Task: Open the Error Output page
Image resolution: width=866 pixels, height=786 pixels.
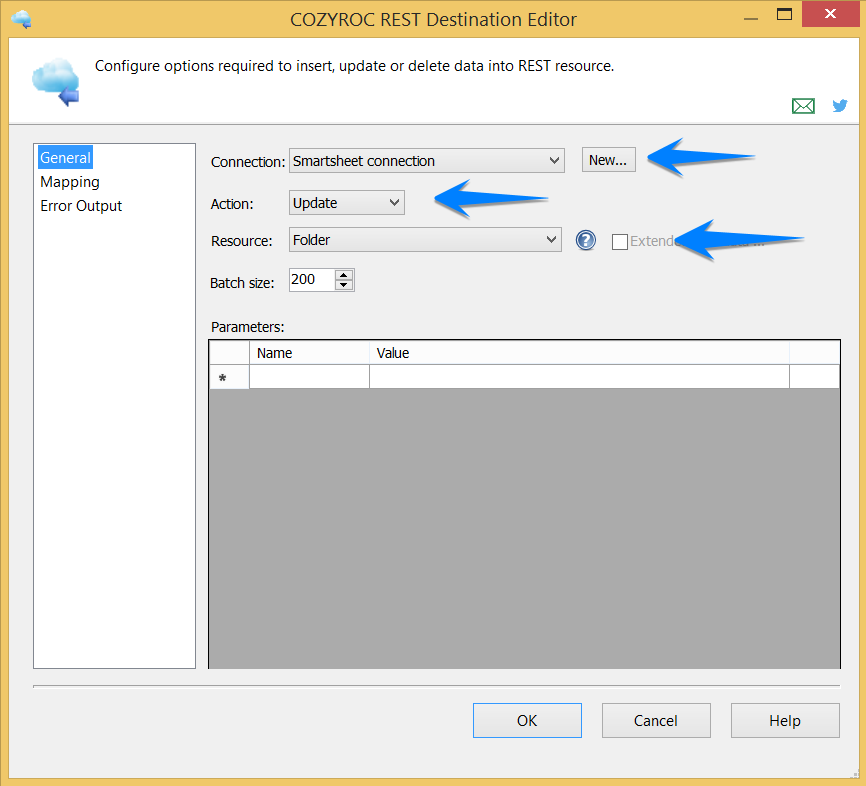Action: [81, 206]
